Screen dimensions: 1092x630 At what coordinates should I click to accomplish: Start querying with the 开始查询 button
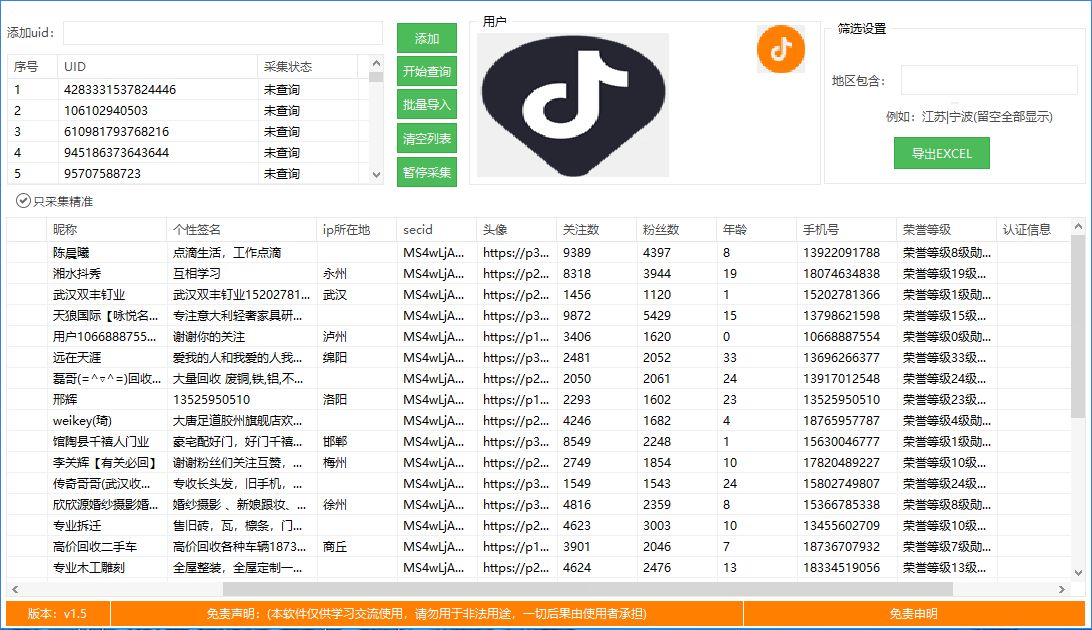coord(427,72)
